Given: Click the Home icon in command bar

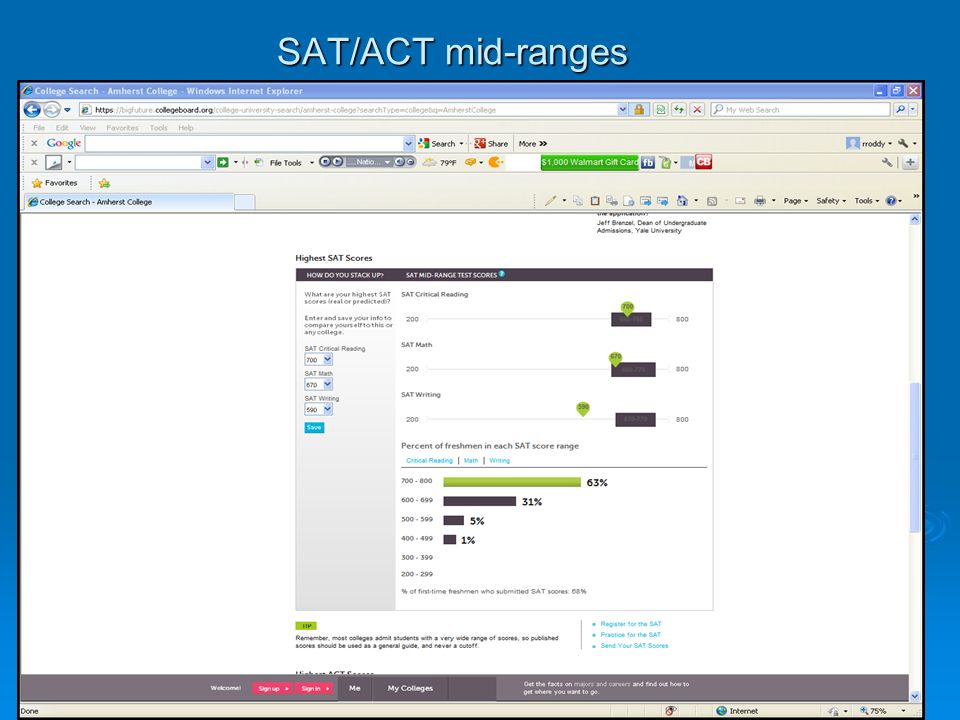Looking at the screenshot, I should click(x=682, y=201).
